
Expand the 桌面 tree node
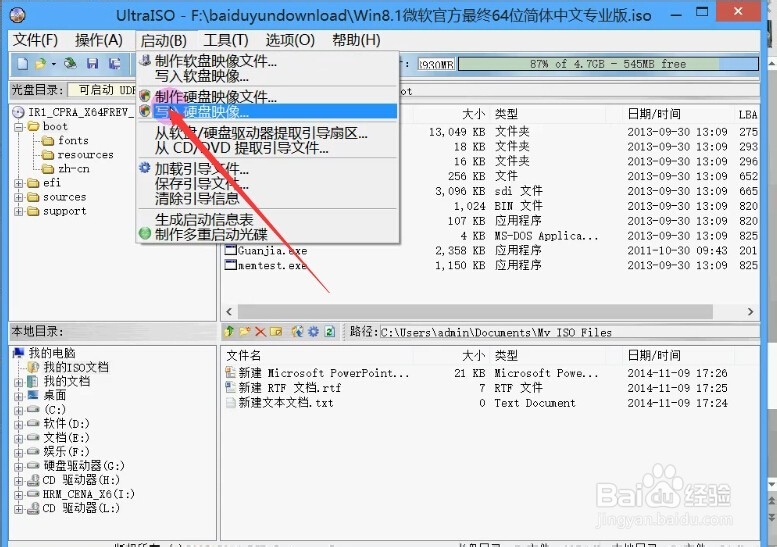(19, 396)
